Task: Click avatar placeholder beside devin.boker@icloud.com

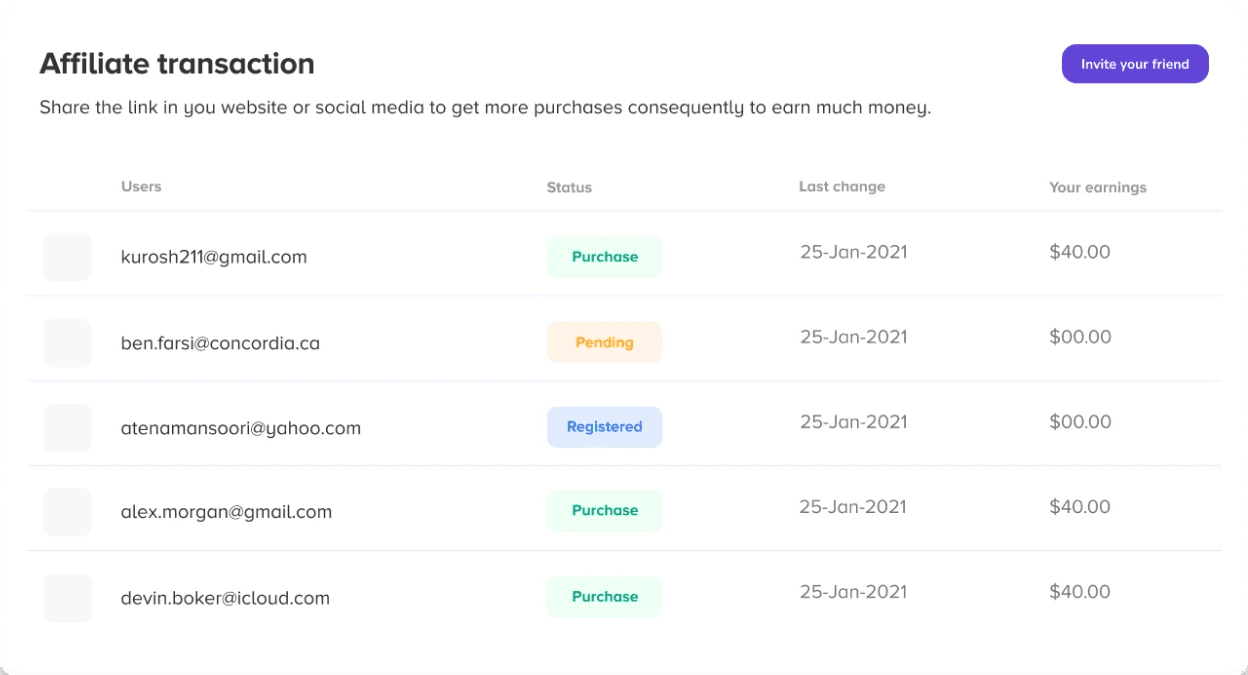Action: point(67,598)
